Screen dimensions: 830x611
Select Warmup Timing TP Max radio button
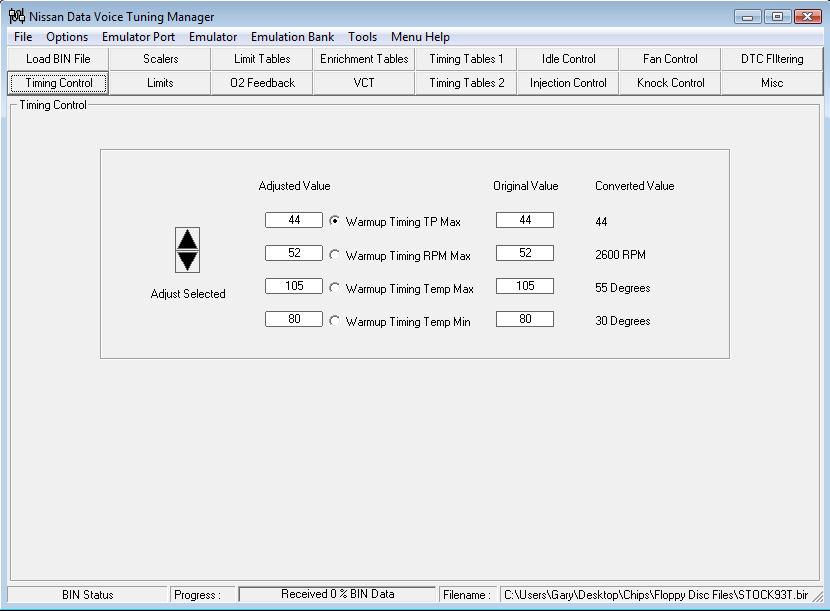tap(334, 221)
